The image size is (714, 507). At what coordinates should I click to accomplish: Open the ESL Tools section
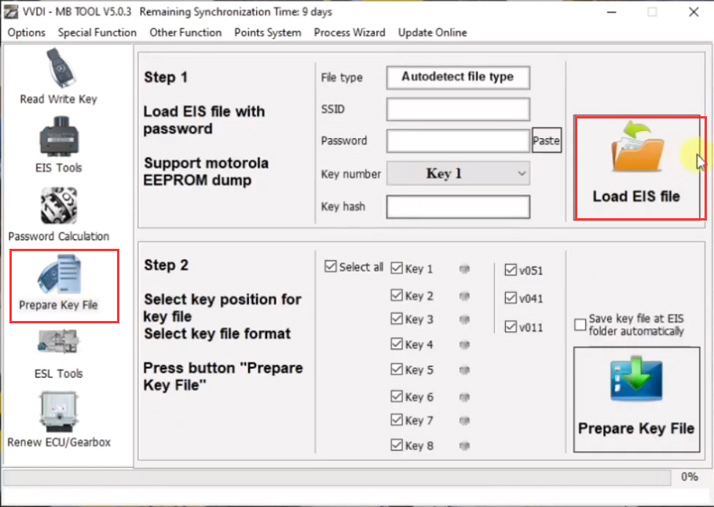59,354
